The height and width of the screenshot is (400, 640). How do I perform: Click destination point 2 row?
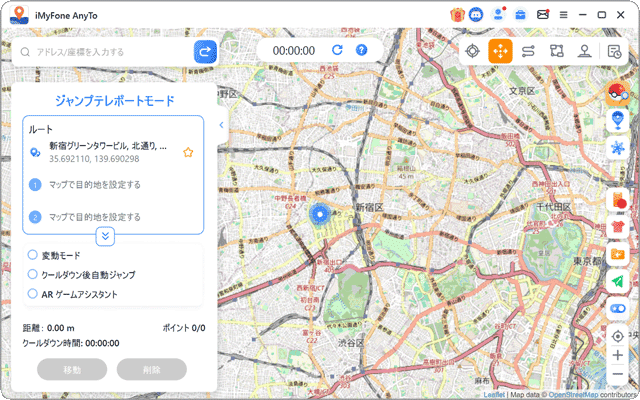pos(113,217)
